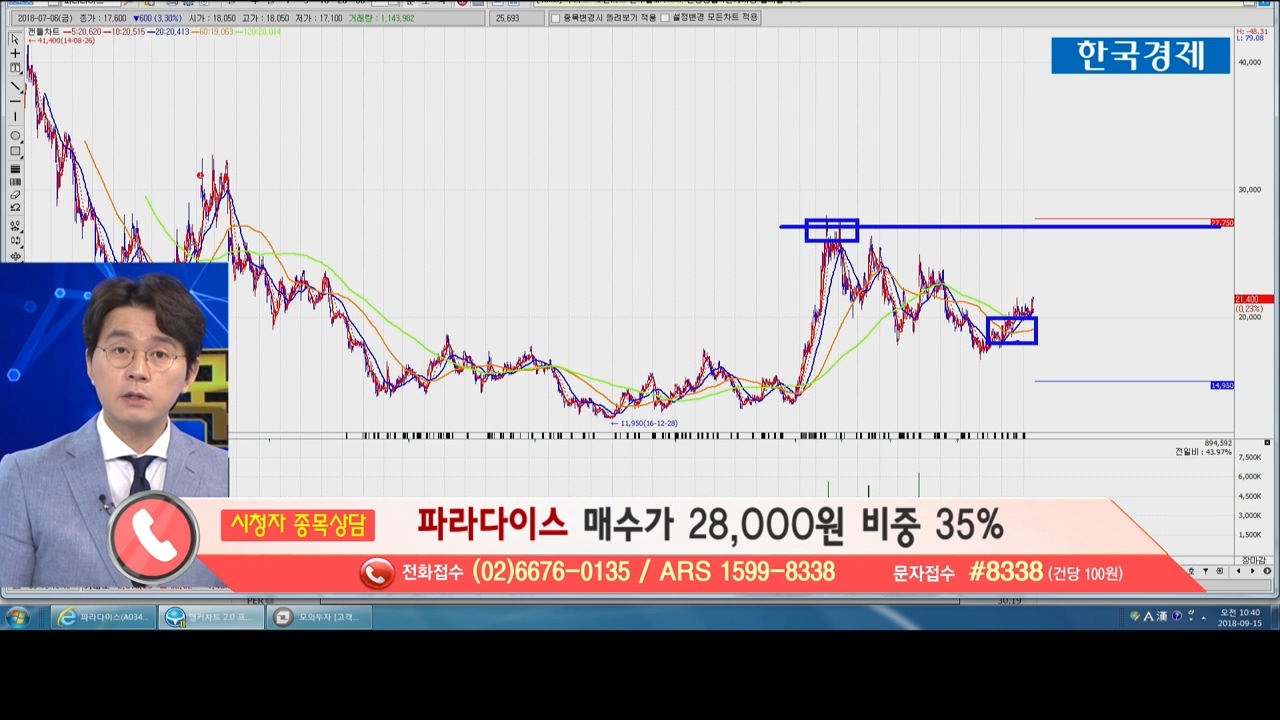
Task: Choose the vertical line drawing tool
Action: [15, 117]
